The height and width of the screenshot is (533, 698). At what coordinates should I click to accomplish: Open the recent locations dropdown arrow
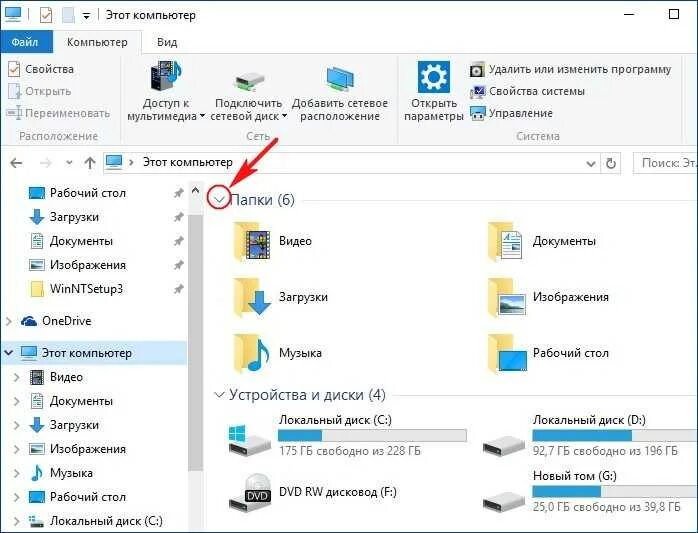(x=69, y=163)
